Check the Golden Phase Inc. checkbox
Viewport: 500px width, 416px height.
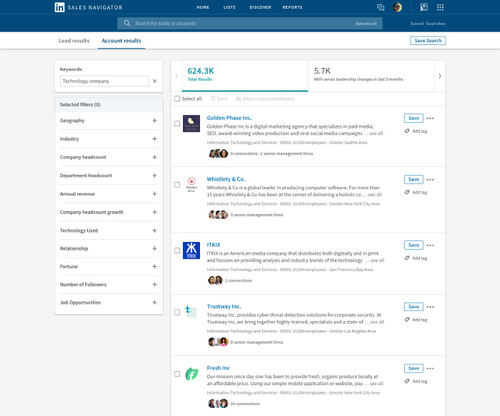[177, 123]
